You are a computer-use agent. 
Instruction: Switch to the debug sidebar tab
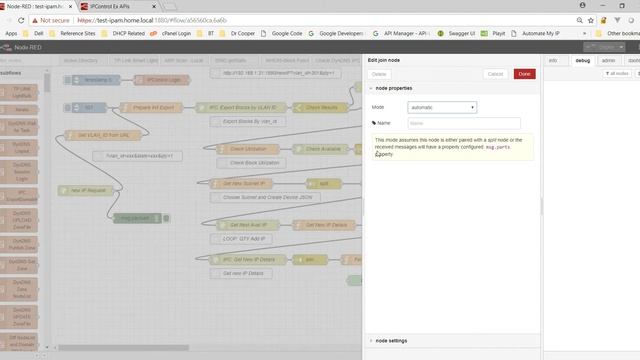(x=582, y=60)
